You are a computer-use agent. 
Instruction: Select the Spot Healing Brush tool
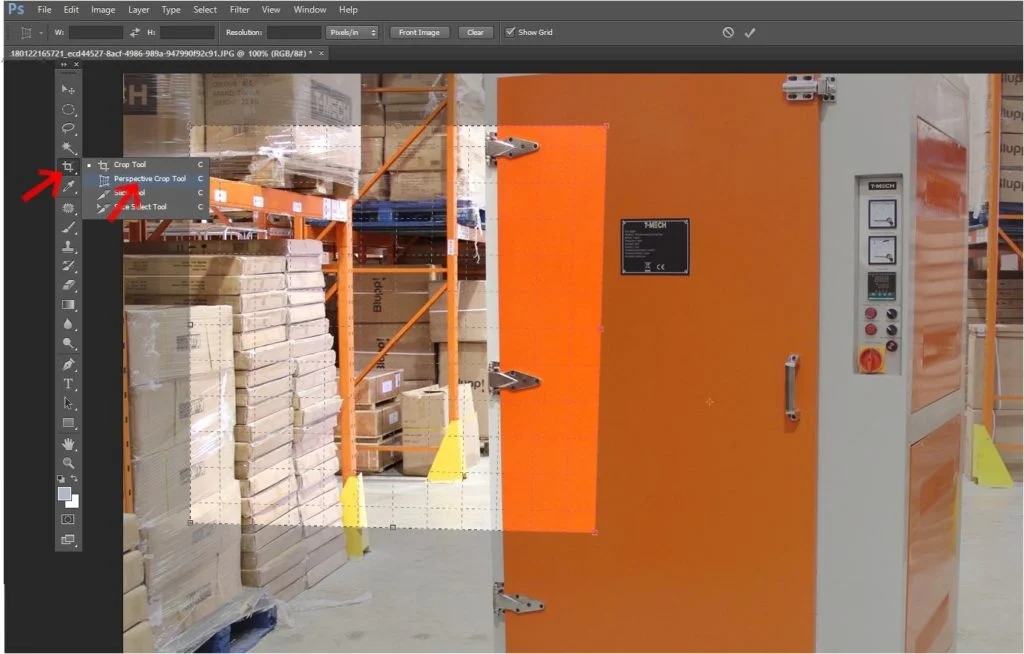(x=68, y=208)
